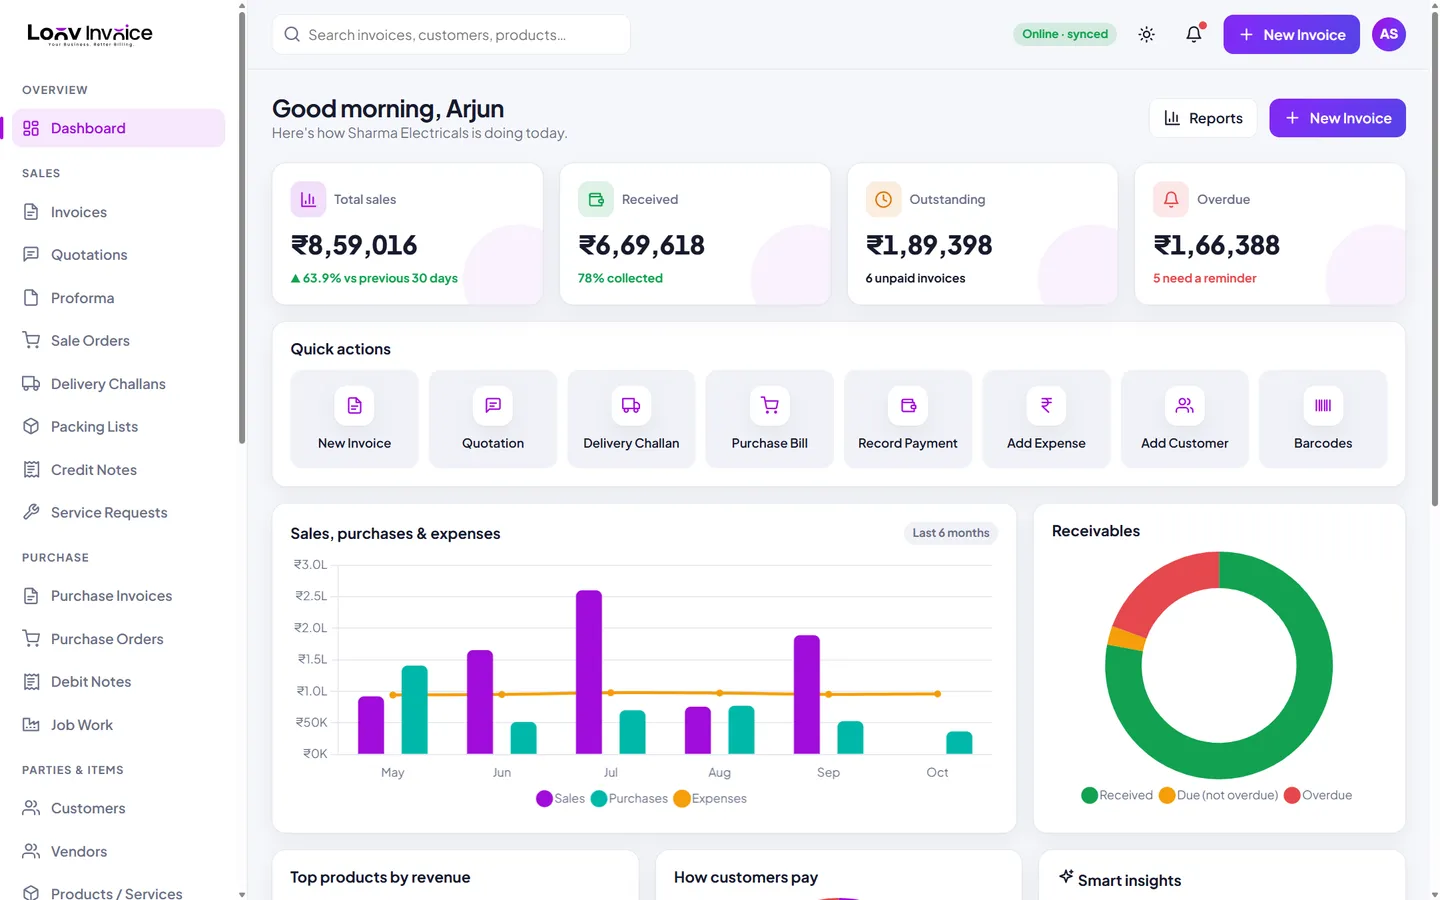Click the 'How customers pay' heading

(x=746, y=877)
